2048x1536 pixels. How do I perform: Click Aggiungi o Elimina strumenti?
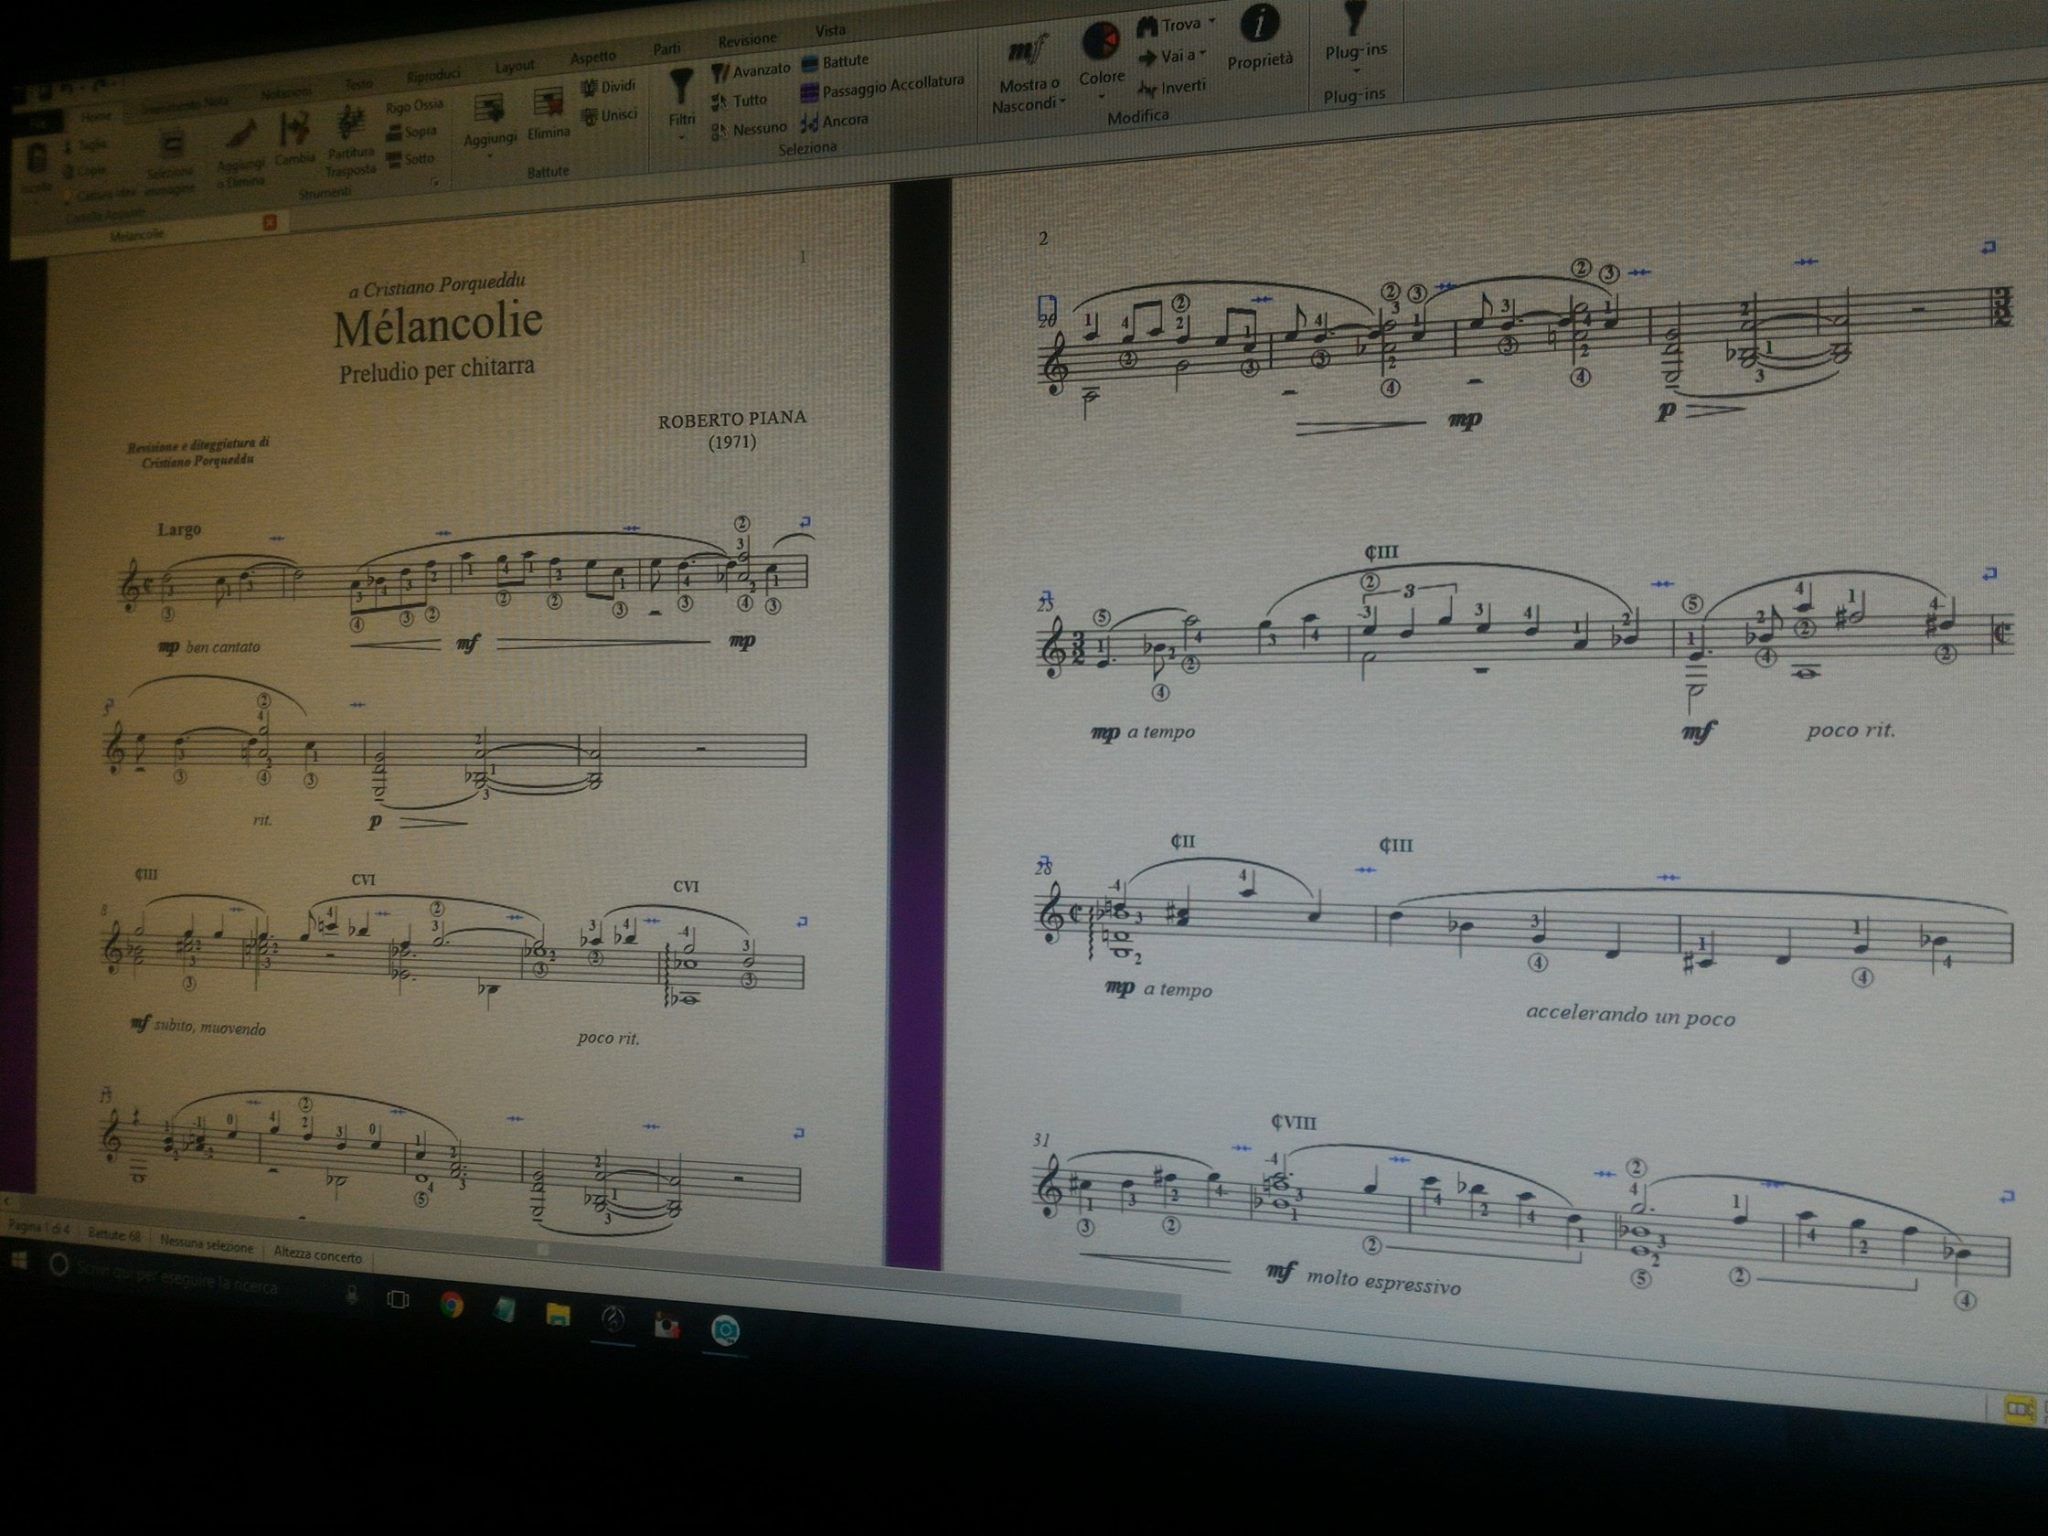click(240, 153)
